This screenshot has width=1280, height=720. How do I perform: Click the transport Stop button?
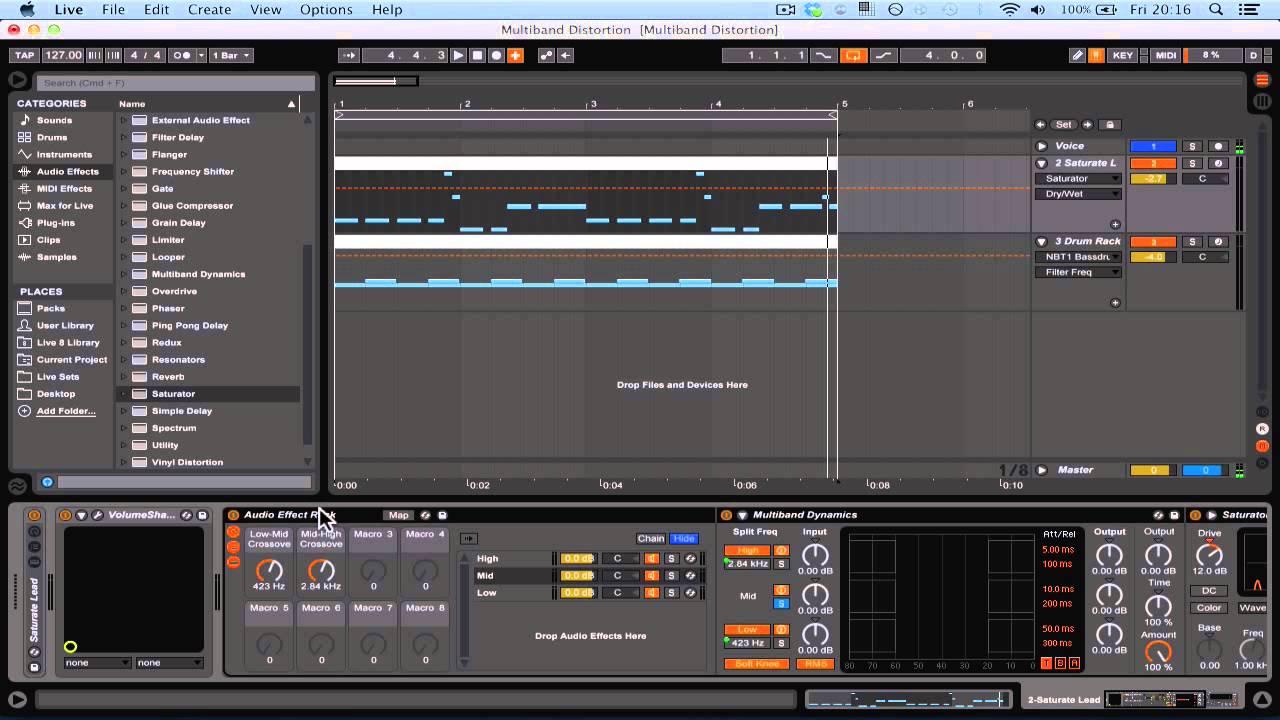(x=477, y=55)
